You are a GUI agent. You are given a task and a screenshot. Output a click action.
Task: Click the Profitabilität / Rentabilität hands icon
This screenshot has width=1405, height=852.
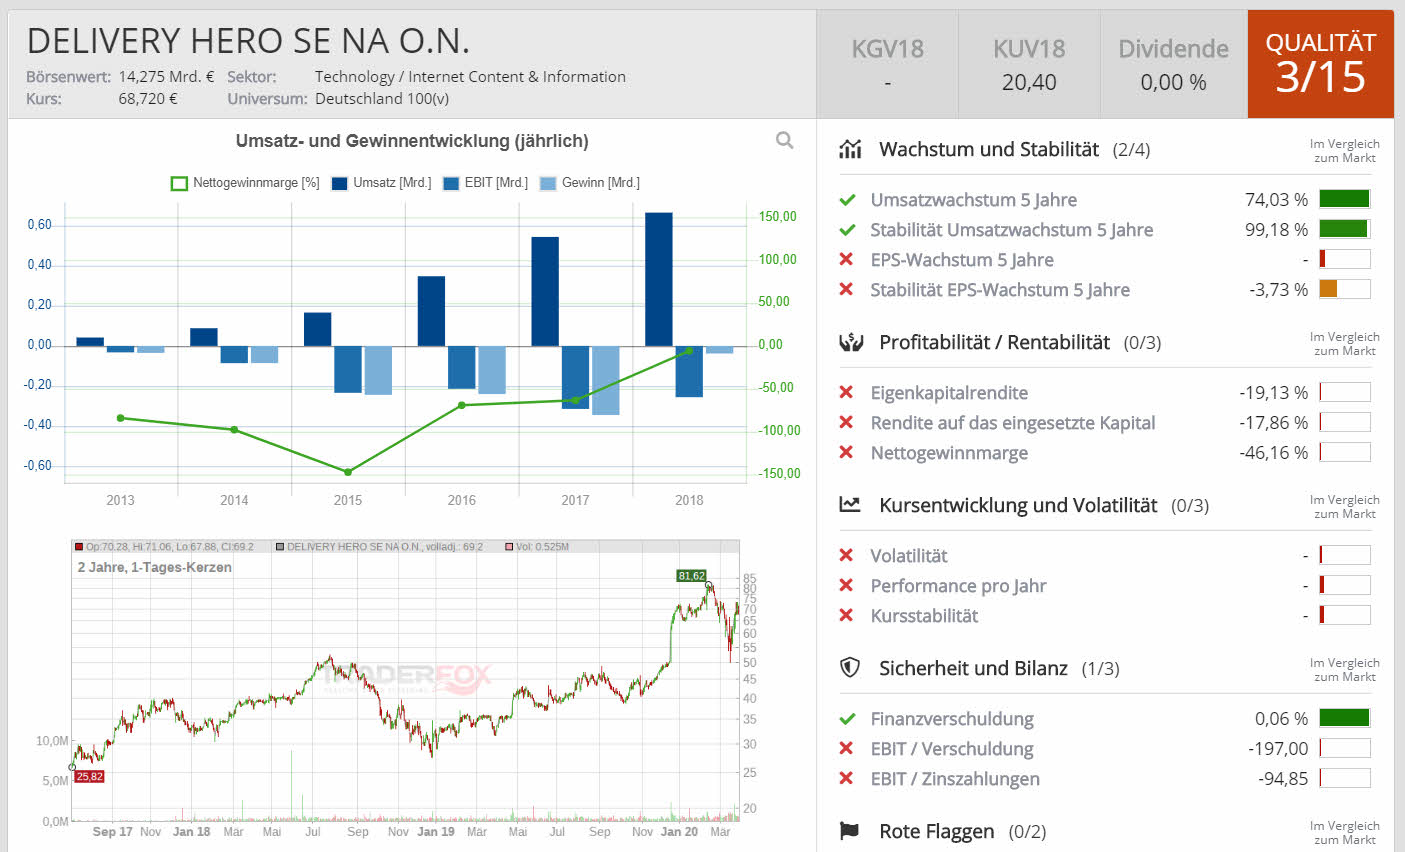tap(850, 342)
